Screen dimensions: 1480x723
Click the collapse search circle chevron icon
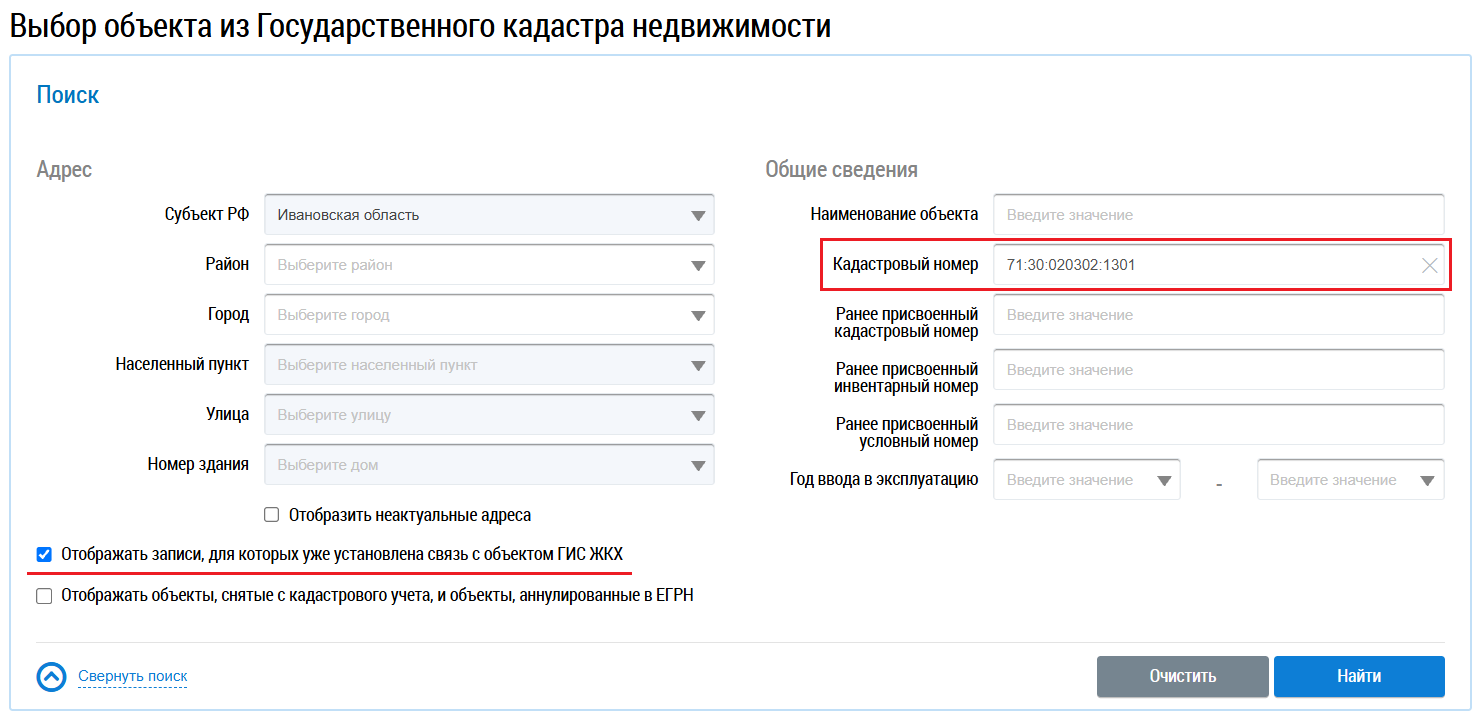tap(51, 677)
